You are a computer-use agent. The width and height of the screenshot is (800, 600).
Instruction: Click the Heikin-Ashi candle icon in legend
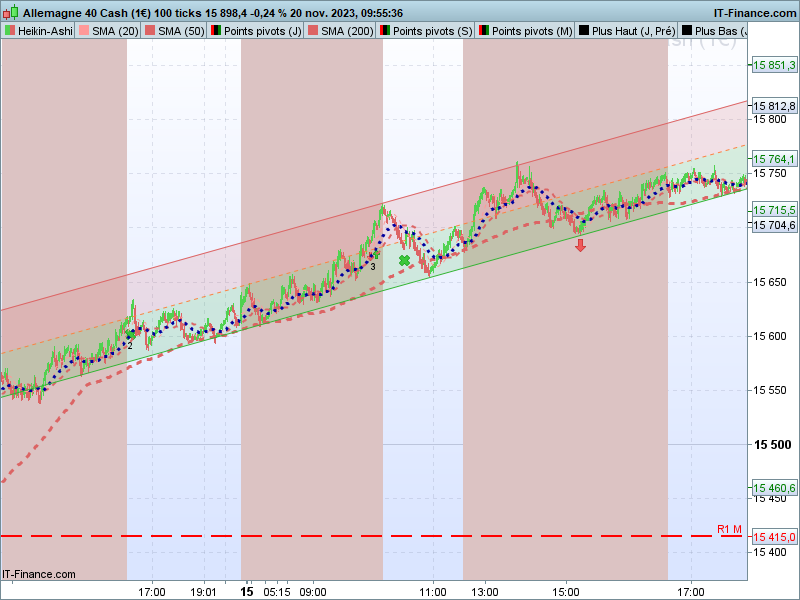coord(10,31)
